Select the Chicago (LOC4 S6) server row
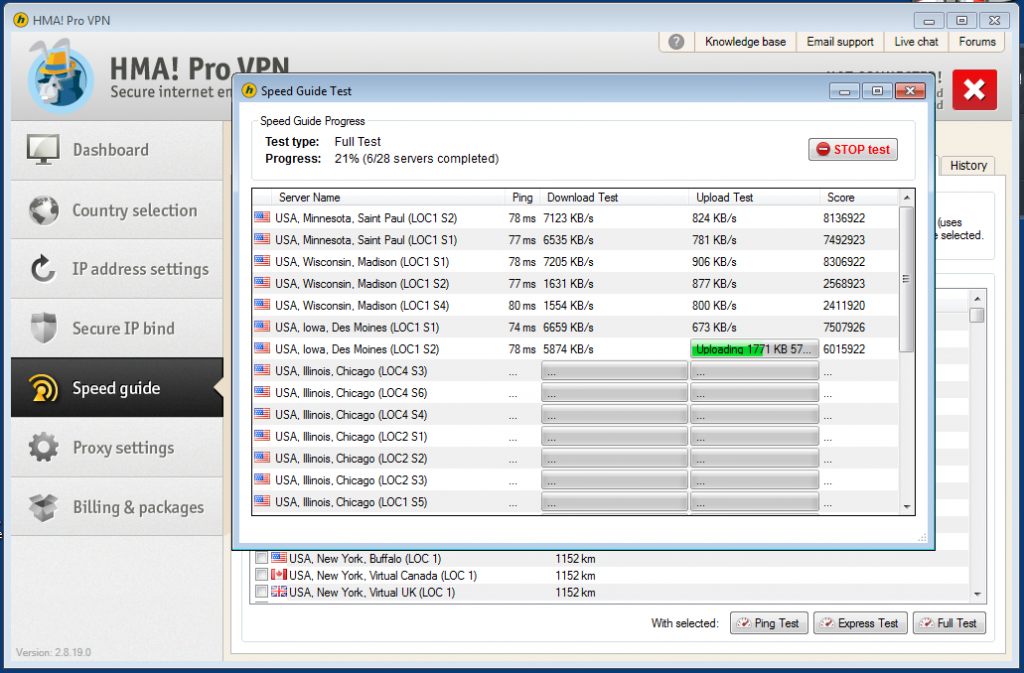Viewport: 1024px width, 673px height. (575, 392)
